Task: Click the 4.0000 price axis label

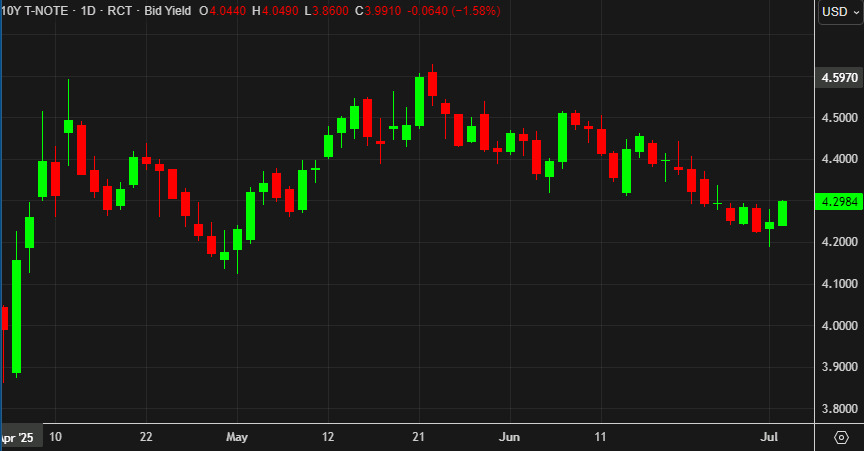Action: click(836, 326)
